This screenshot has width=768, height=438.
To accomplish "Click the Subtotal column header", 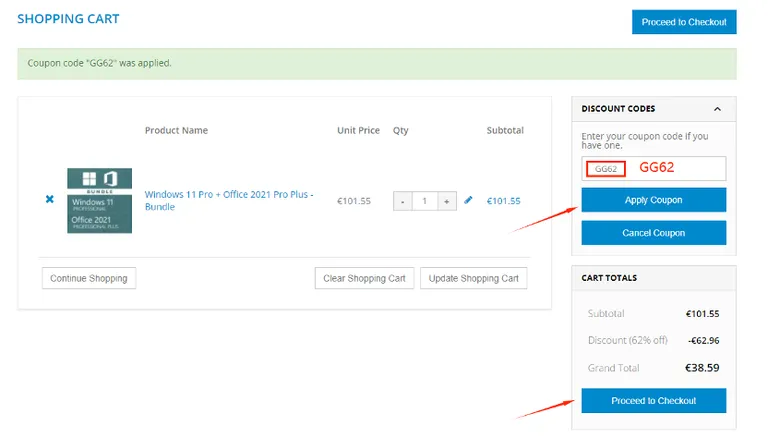I will [505, 130].
